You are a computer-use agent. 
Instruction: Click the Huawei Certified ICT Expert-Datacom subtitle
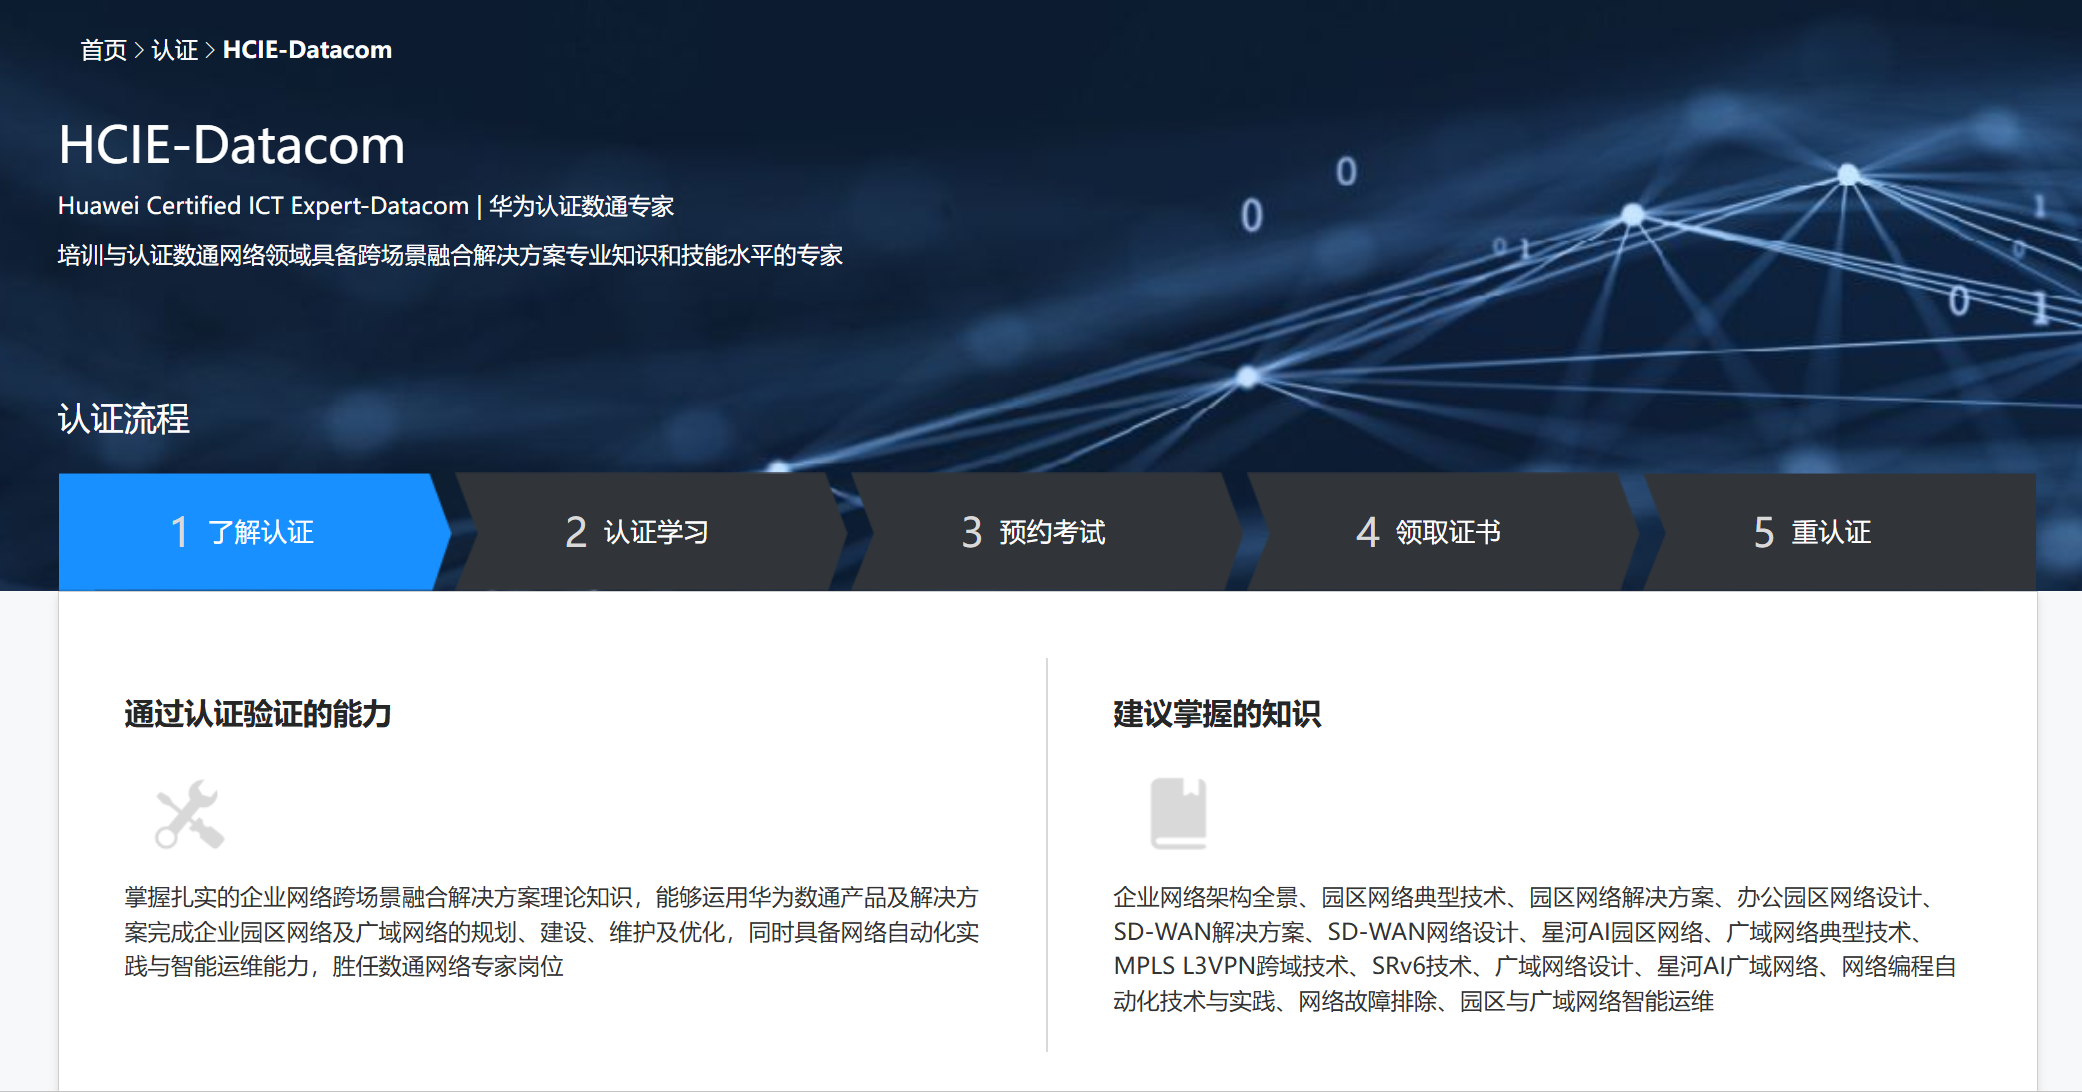click(366, 206)
